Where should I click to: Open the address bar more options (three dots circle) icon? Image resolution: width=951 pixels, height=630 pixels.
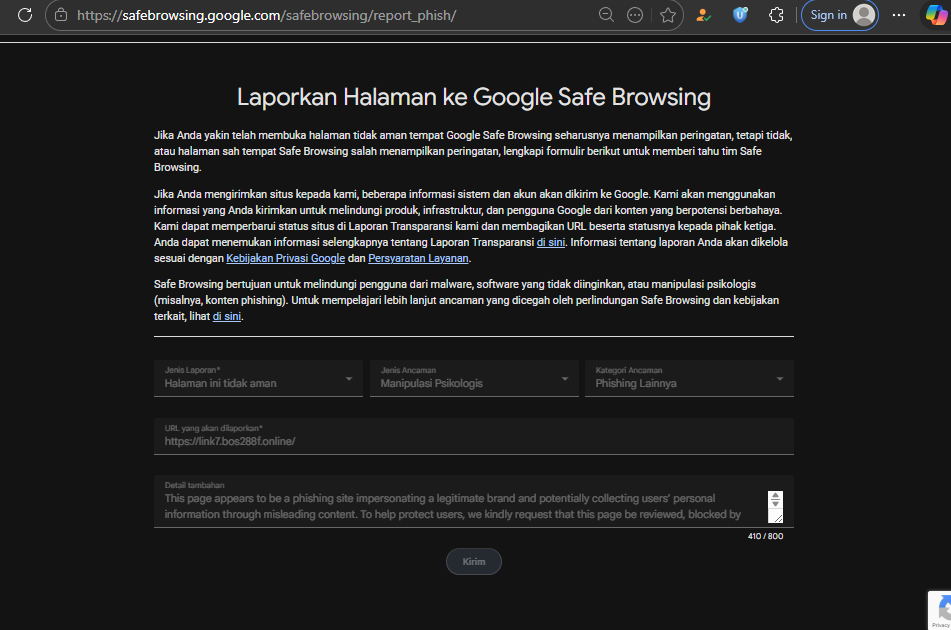(635, 15)
